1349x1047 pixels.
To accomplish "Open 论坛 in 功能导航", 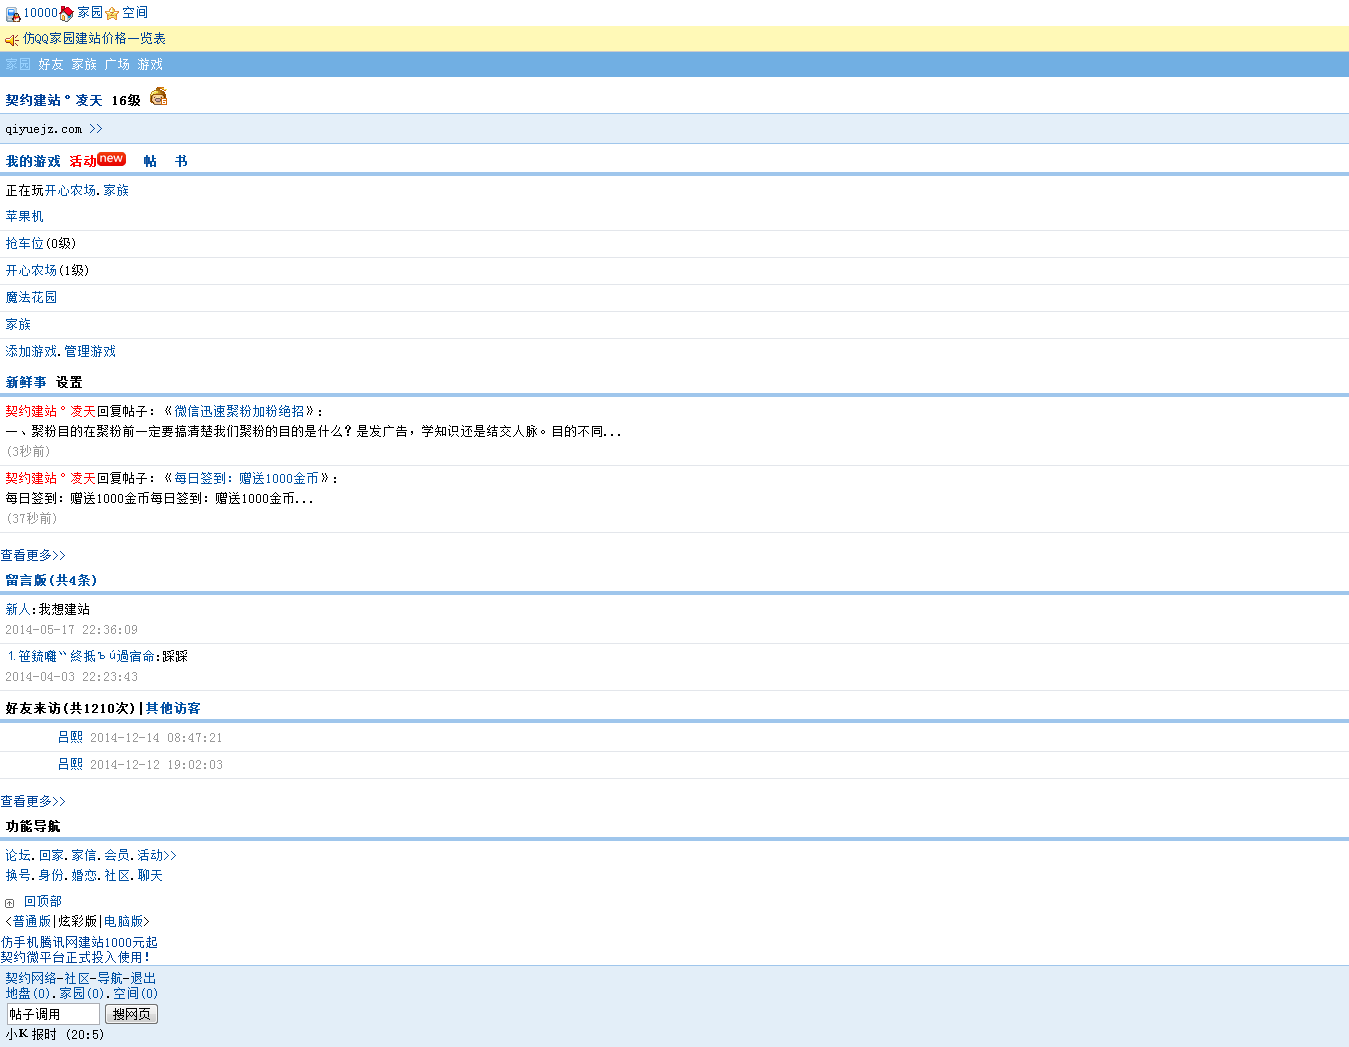I will coord(18,856).
